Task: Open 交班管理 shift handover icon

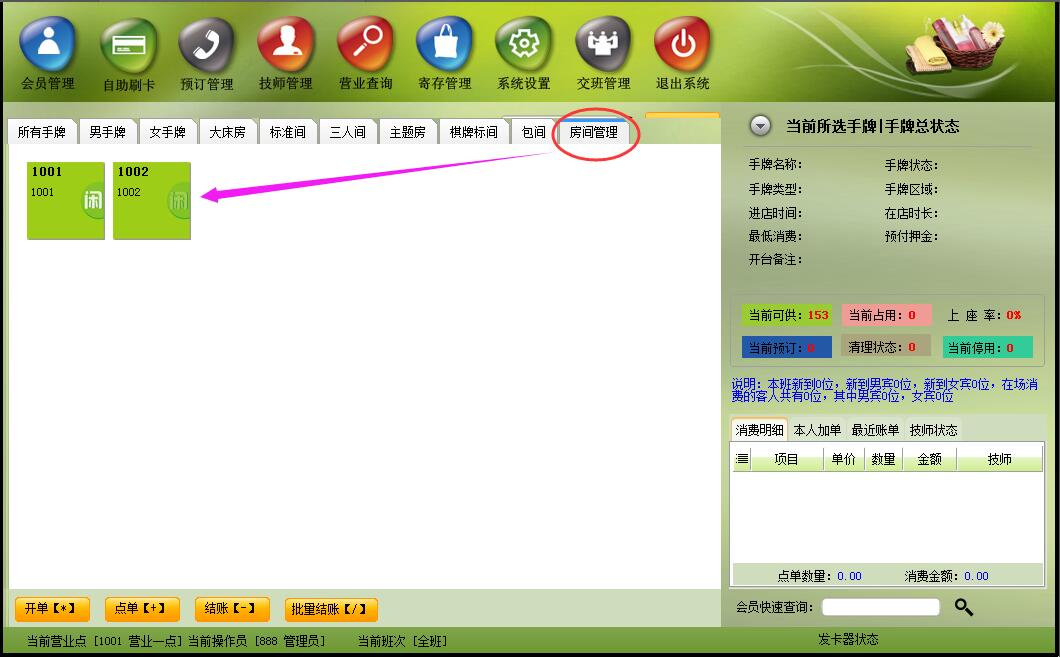Action: 603,45
